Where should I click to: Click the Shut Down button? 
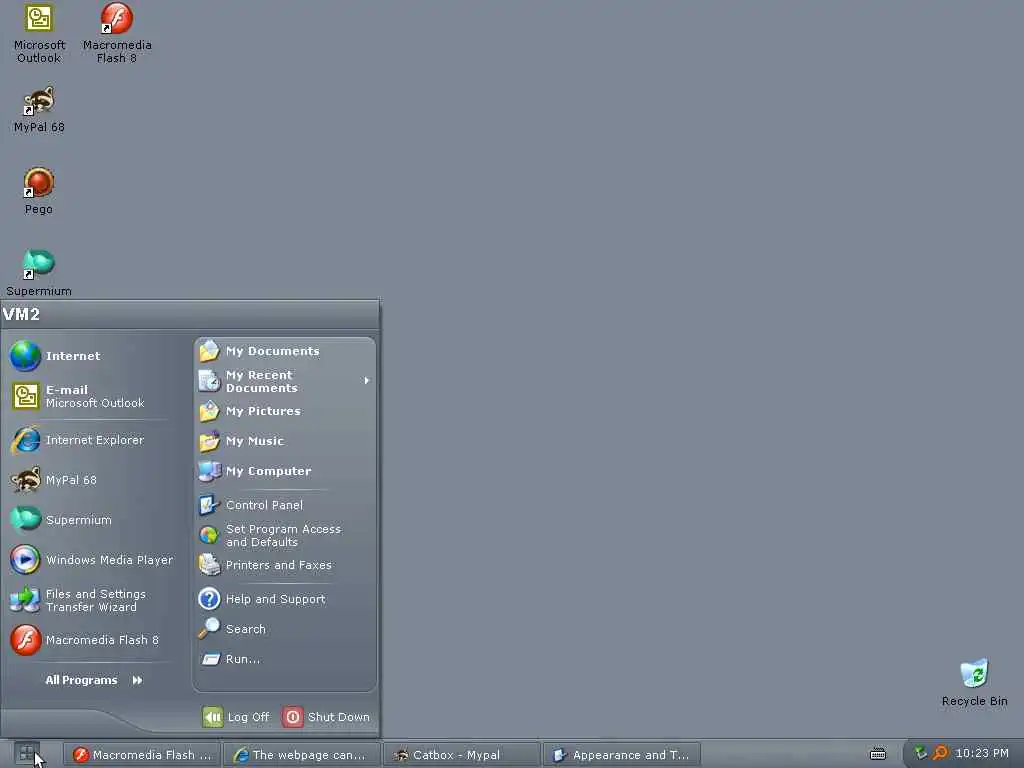[327, 717]
